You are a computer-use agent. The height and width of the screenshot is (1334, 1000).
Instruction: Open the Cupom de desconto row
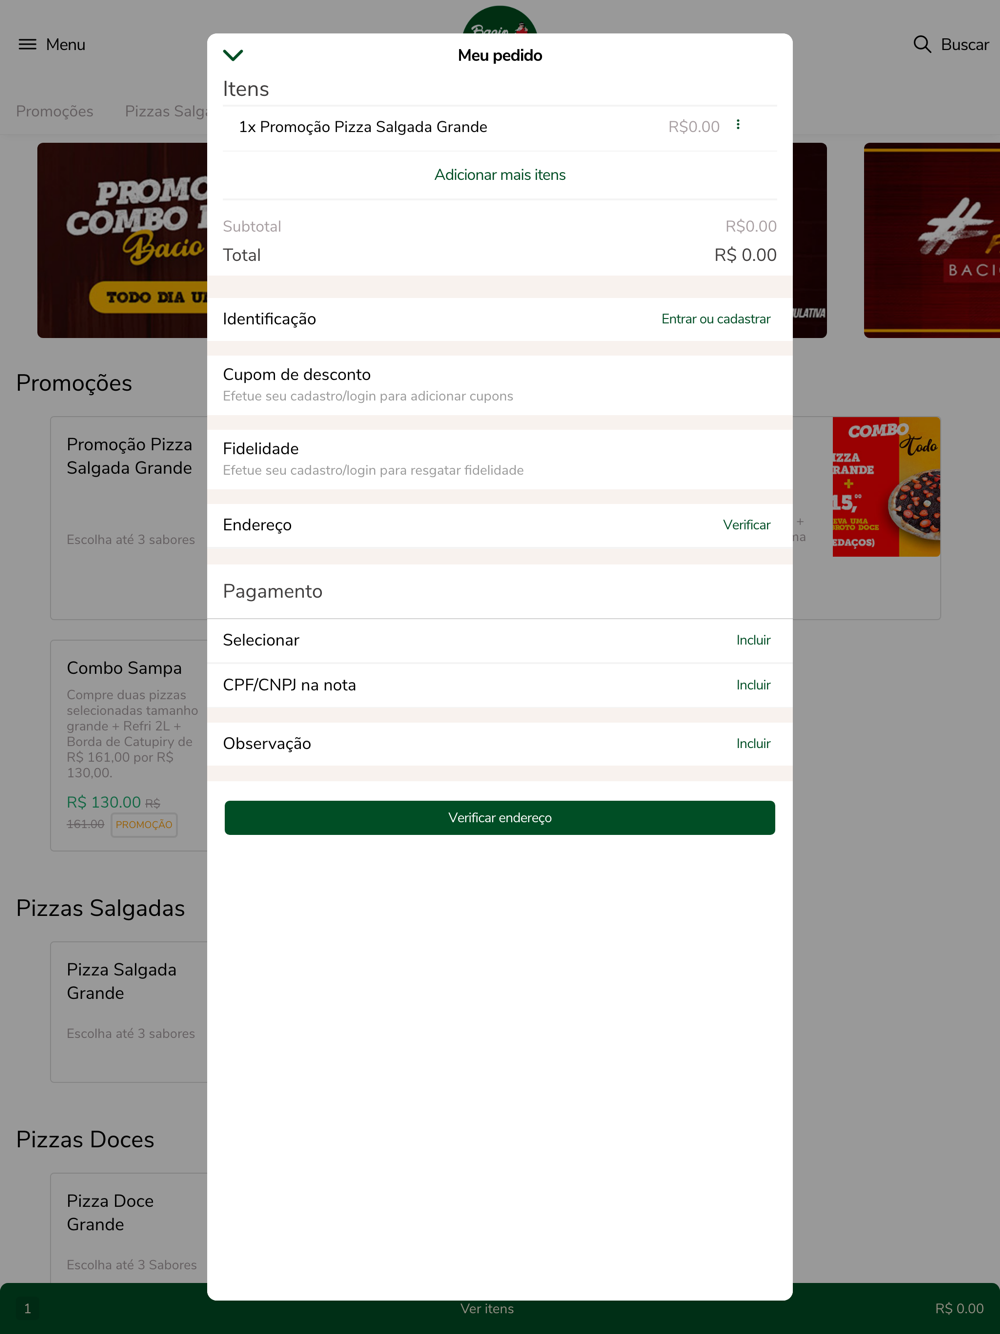pyautogui.click(x=500, y=385)
